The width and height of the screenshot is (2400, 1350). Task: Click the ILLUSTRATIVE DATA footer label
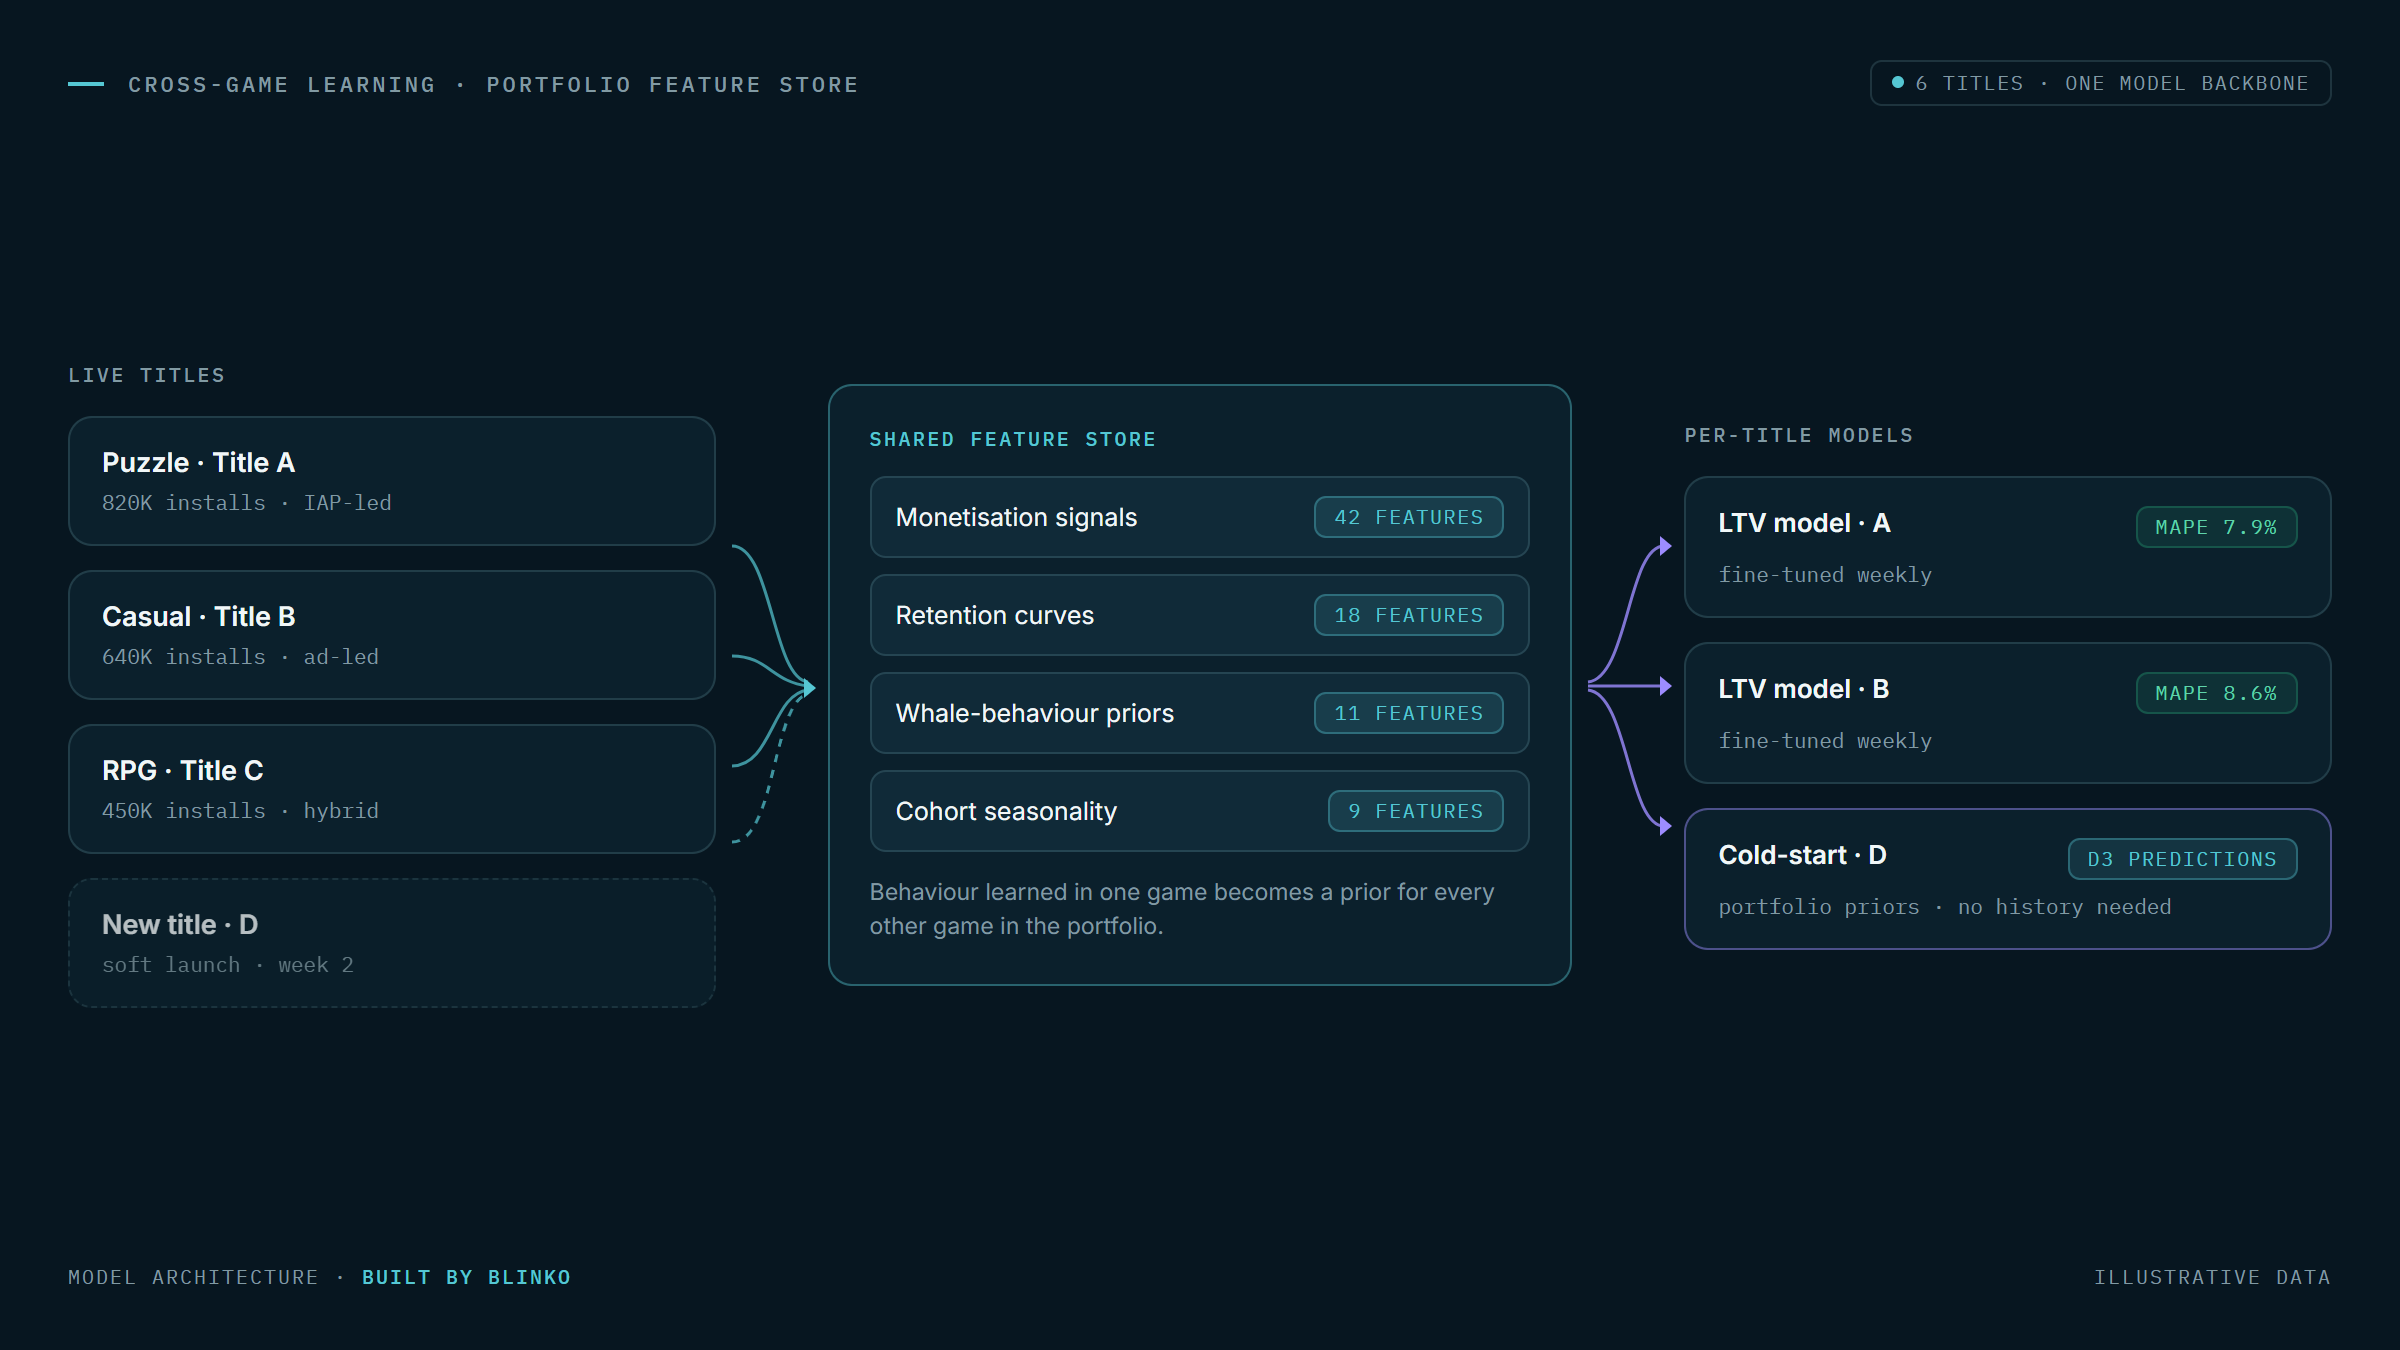[2212, 1277]
